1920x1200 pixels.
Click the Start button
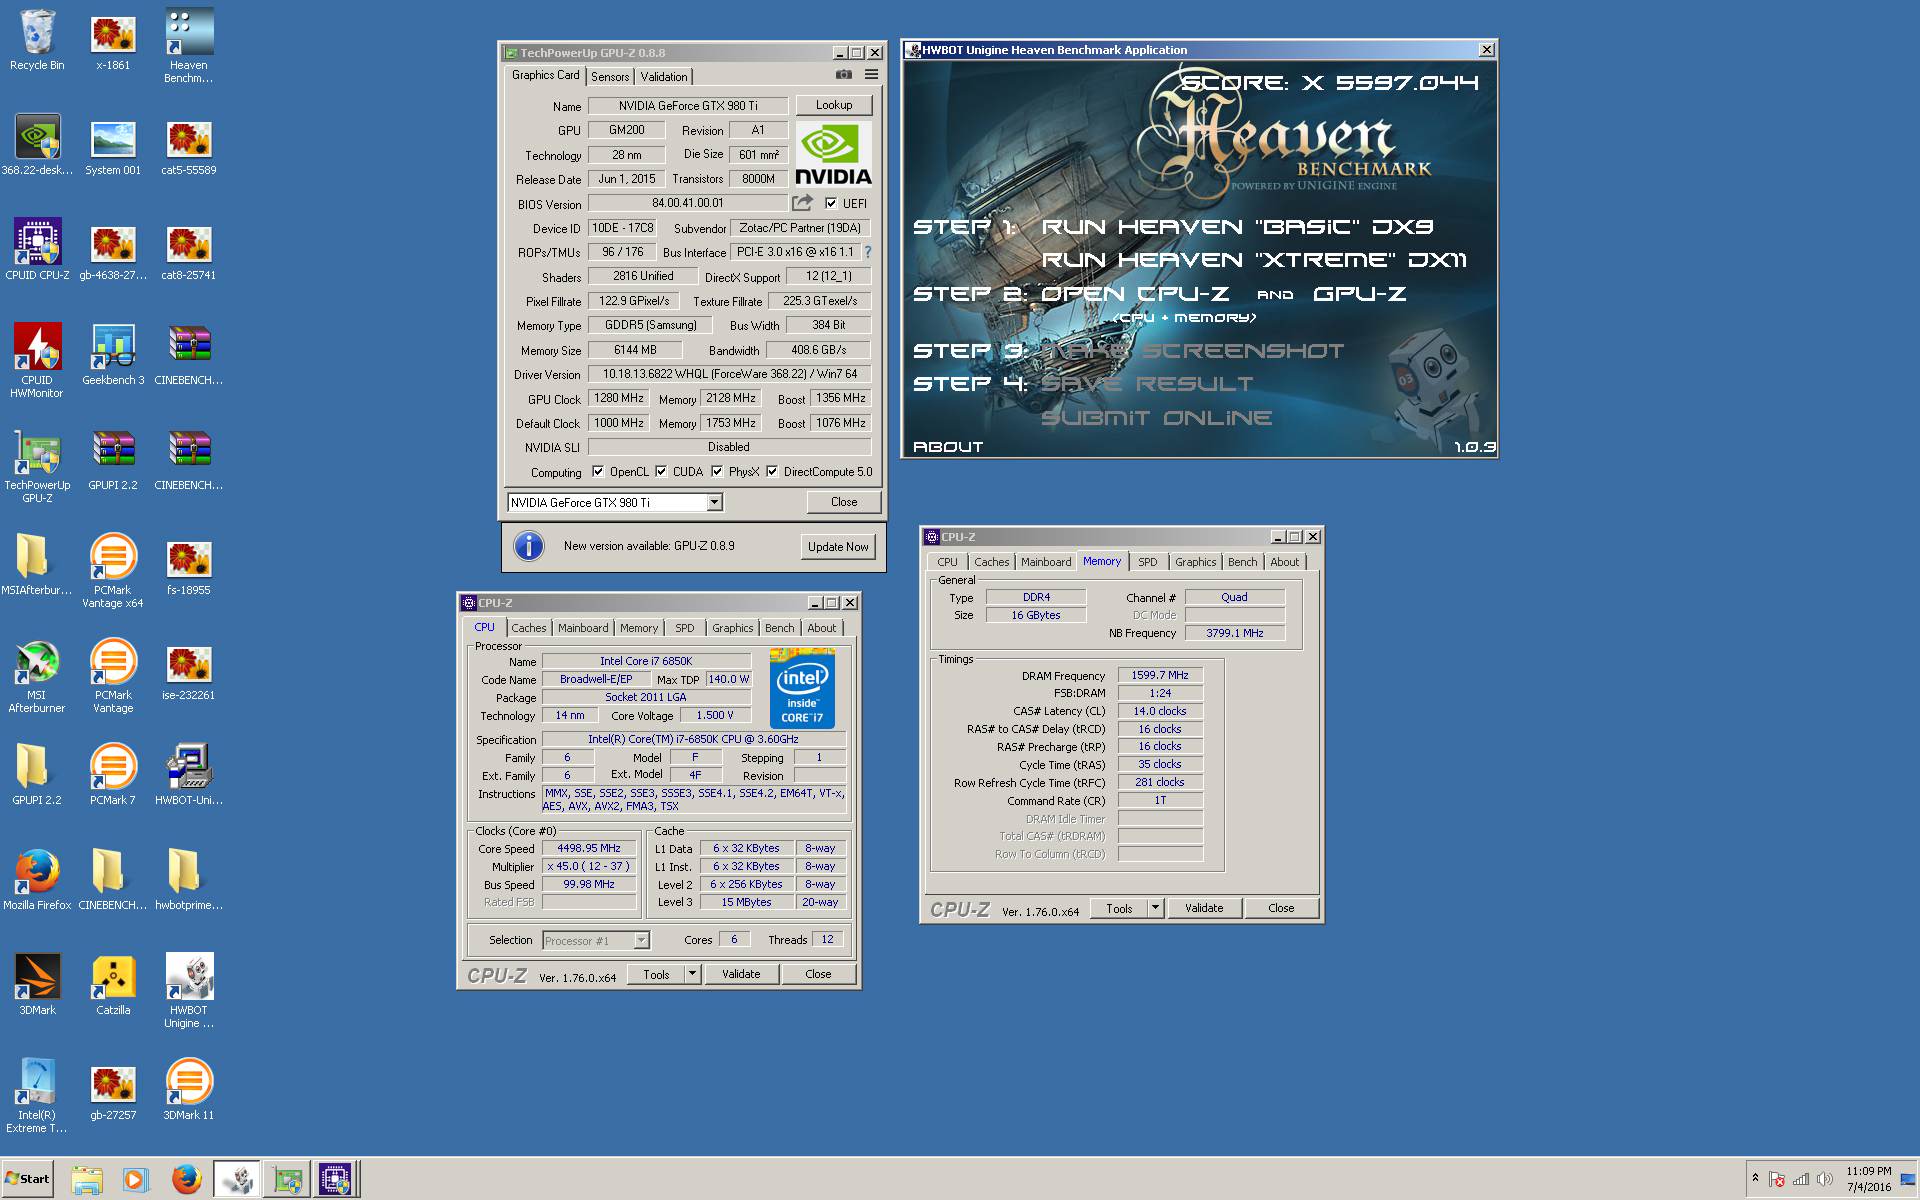(27, 1179)
